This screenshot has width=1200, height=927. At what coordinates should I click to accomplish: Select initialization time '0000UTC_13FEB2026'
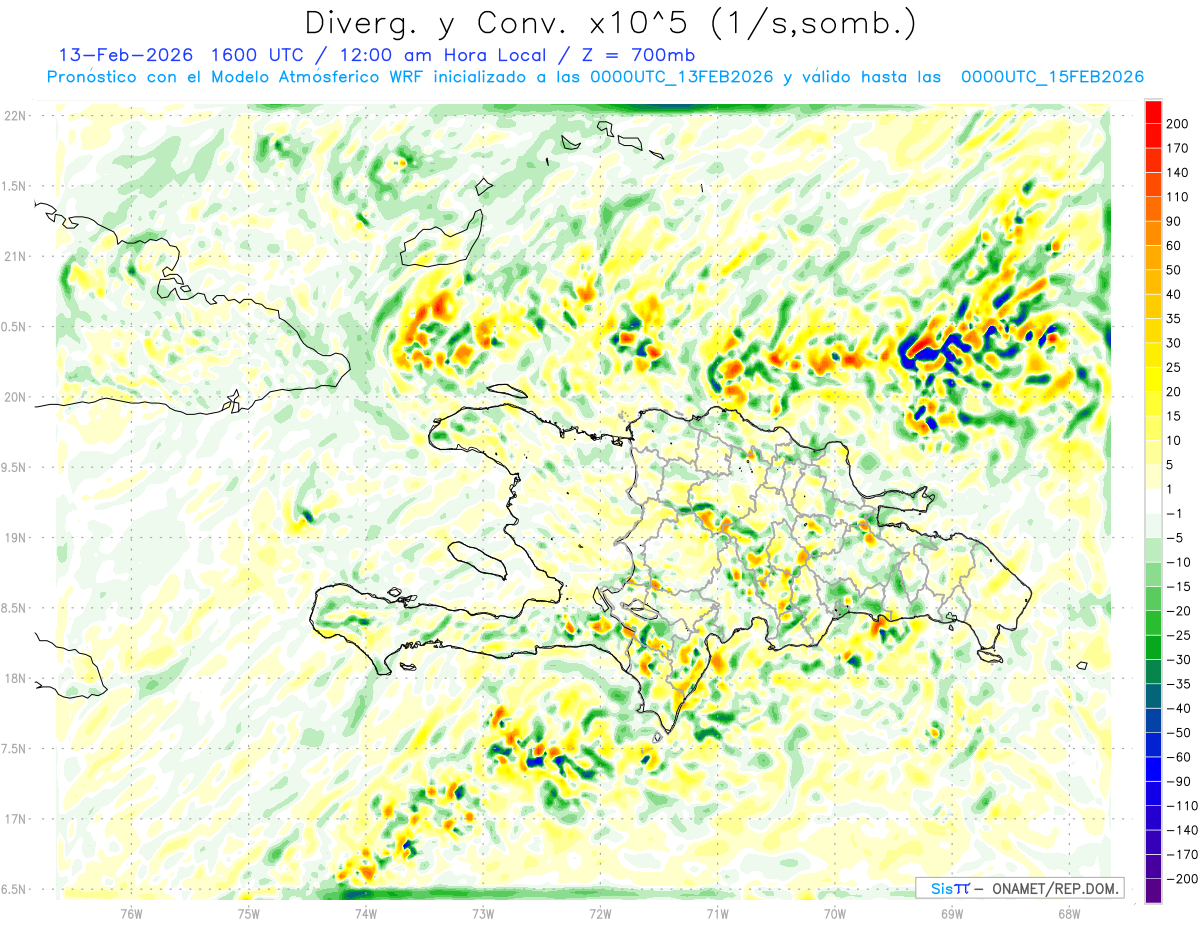click(x=682, y=77)
